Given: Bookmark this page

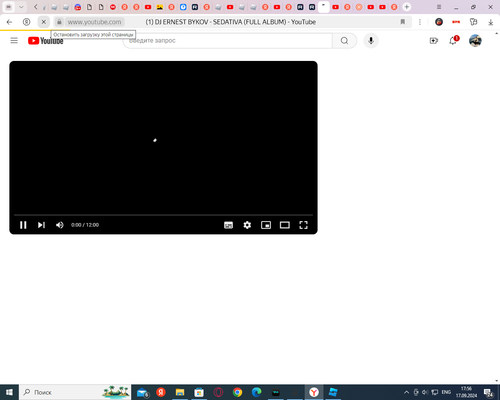Looking at the screenshot, I should (403, 22).
